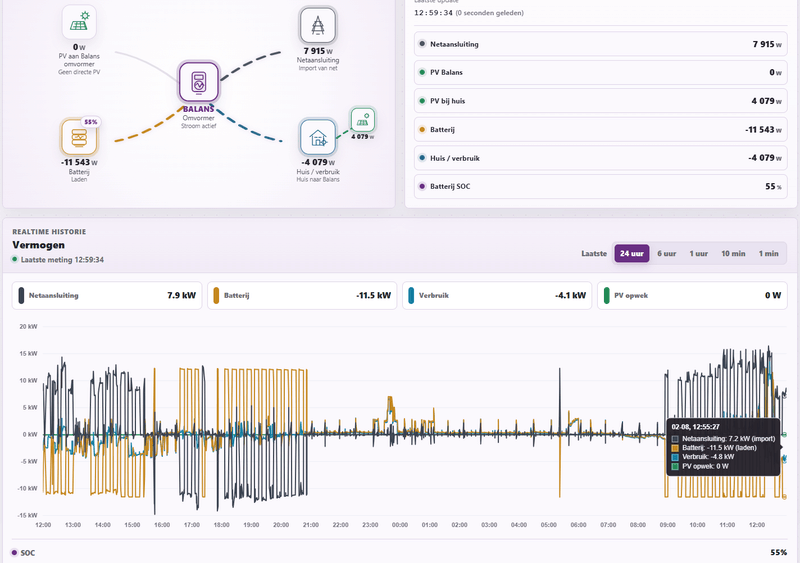Toggle the Batterij -11.5 kW series card

302,296
